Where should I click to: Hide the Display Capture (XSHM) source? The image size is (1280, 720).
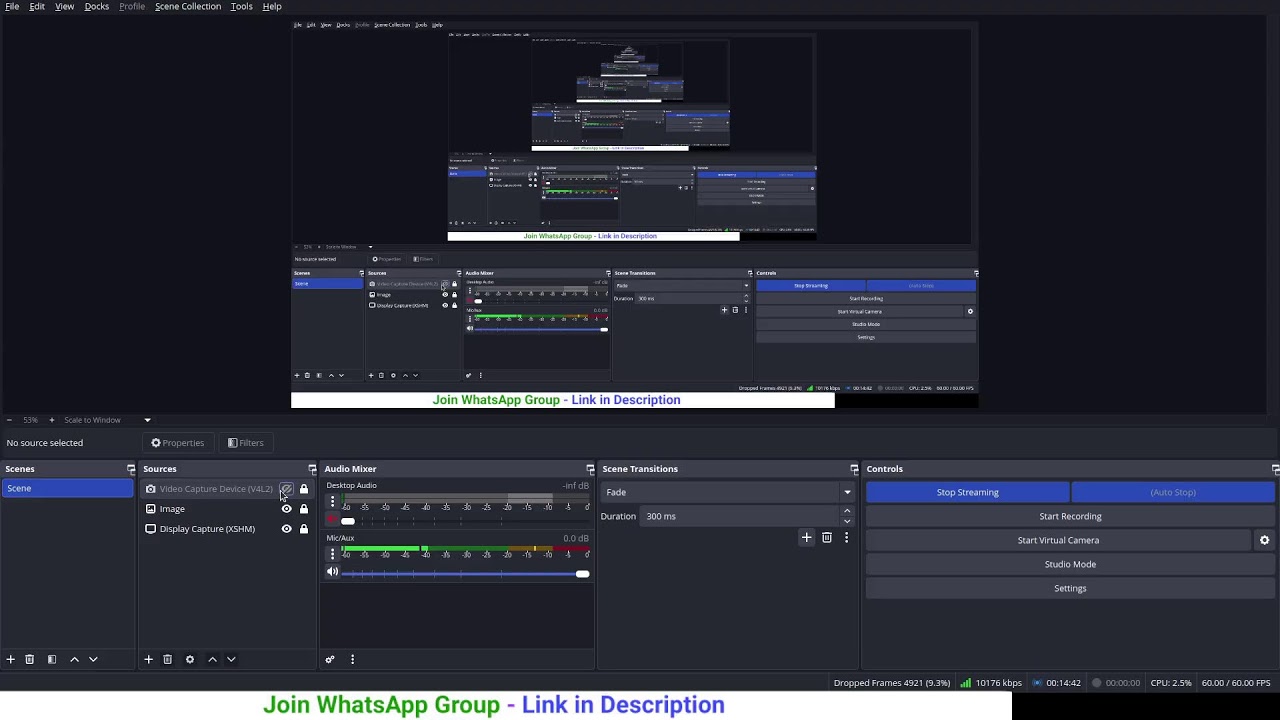[x=286, y=529]
